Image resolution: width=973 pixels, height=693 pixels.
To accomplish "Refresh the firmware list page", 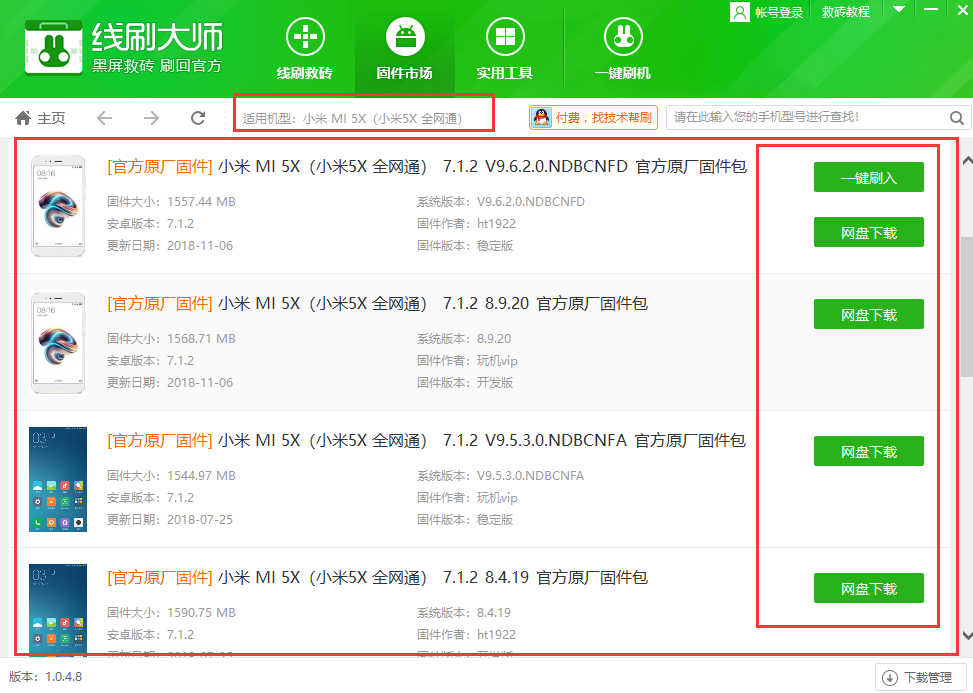I will click(x=198, y=118).
